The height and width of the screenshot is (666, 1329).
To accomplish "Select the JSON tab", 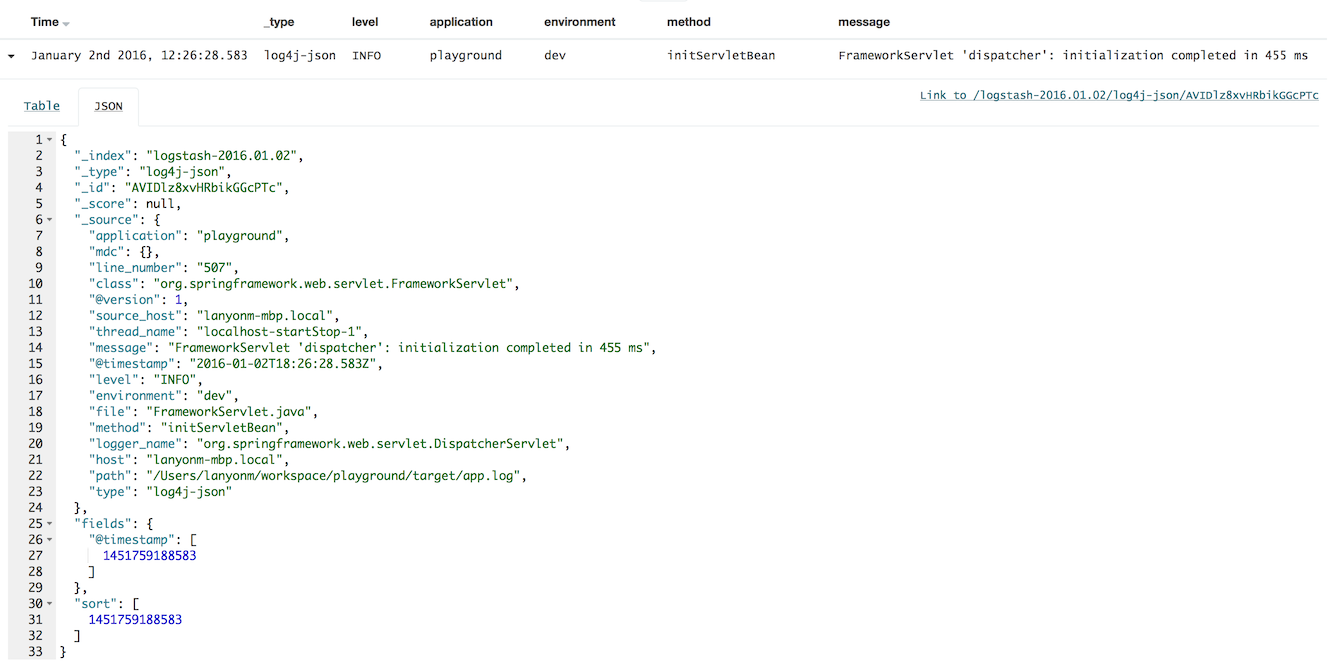I will pos(107,105).
